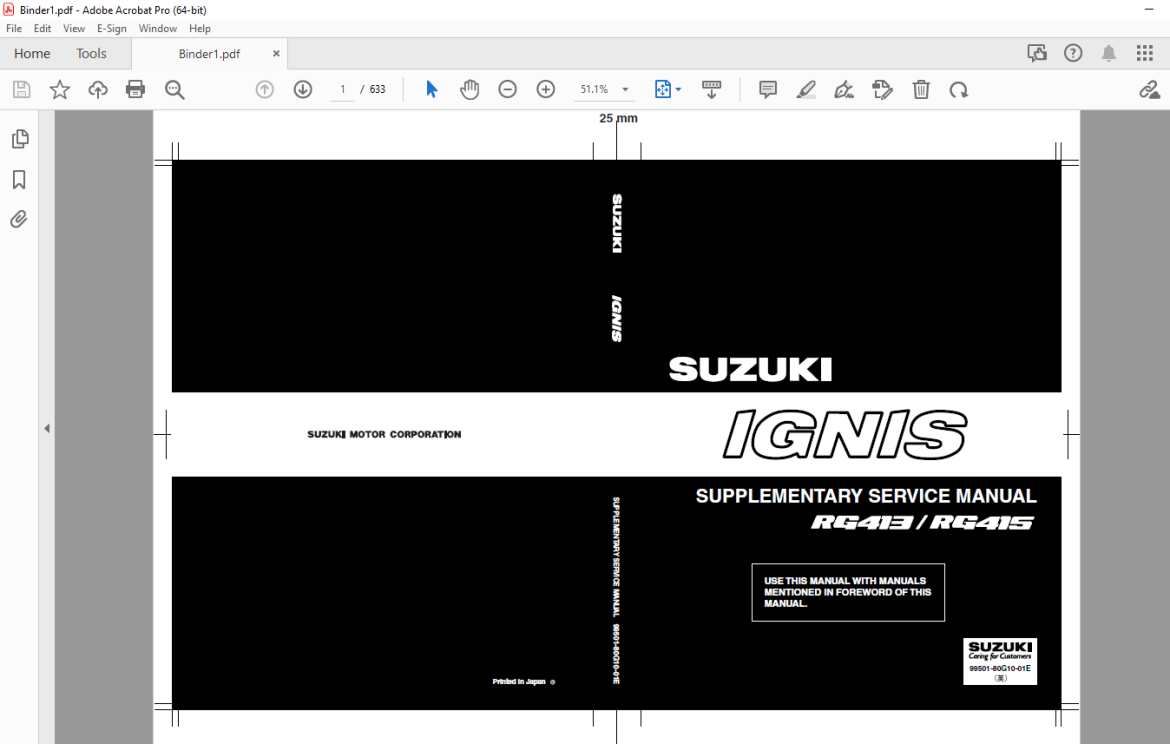Click the 99501-80G10-01E part number label
Screen dimensions: 1170x744
[1000, 669]
